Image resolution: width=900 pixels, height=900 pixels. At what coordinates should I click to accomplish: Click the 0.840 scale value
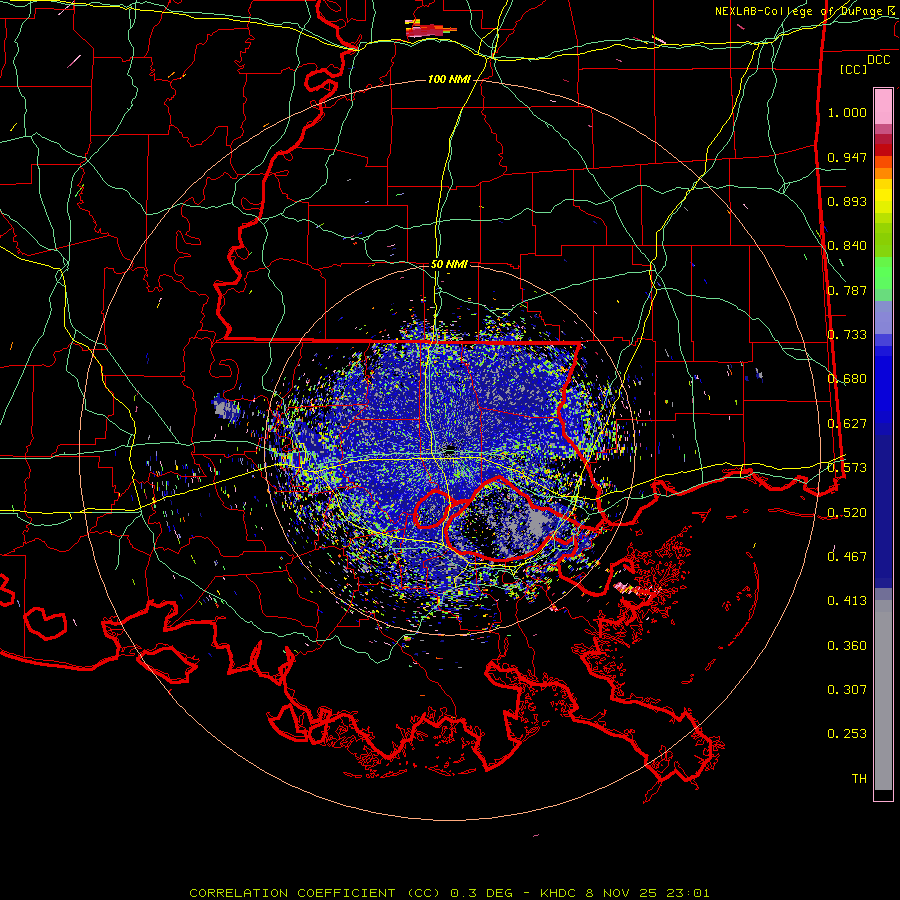point(847,246)
